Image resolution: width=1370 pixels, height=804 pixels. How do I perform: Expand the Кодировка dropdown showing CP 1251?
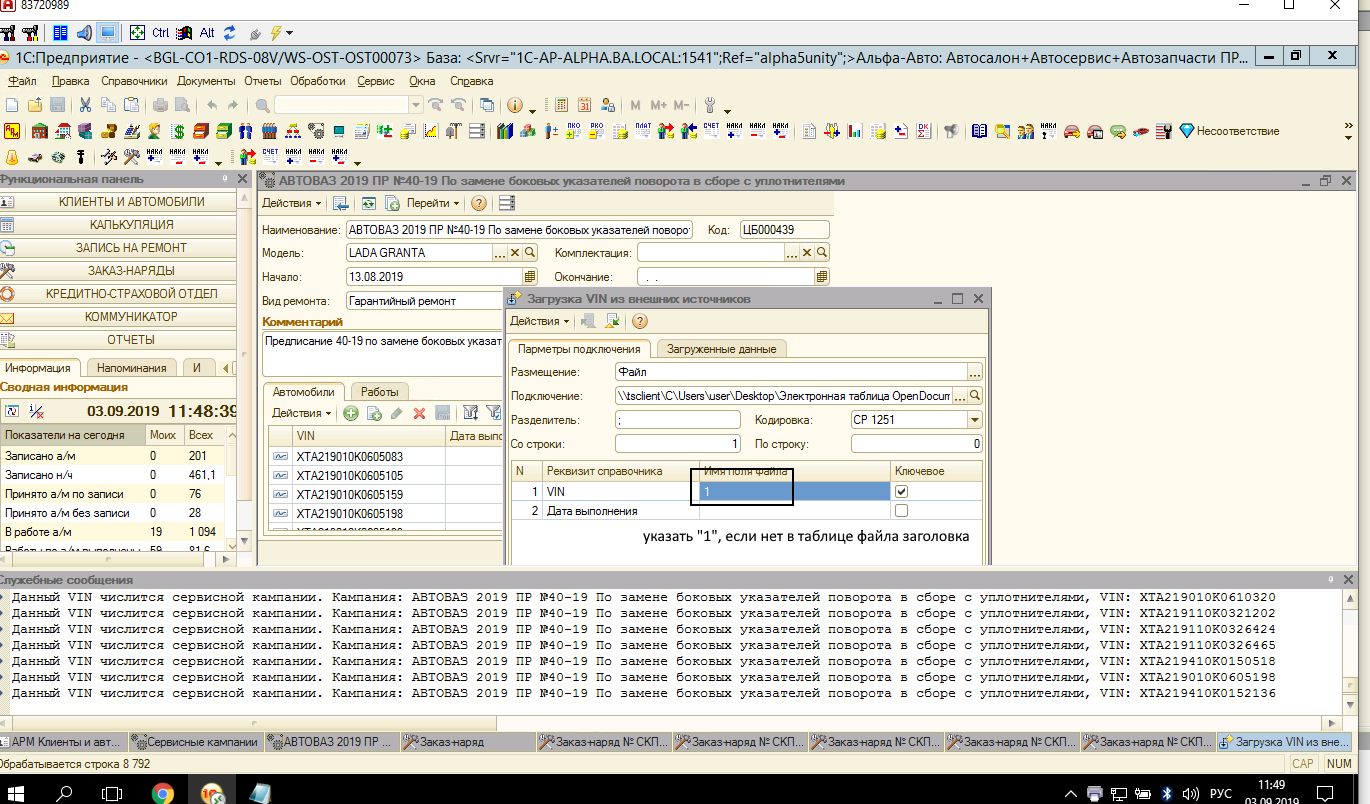click(975, 420)
